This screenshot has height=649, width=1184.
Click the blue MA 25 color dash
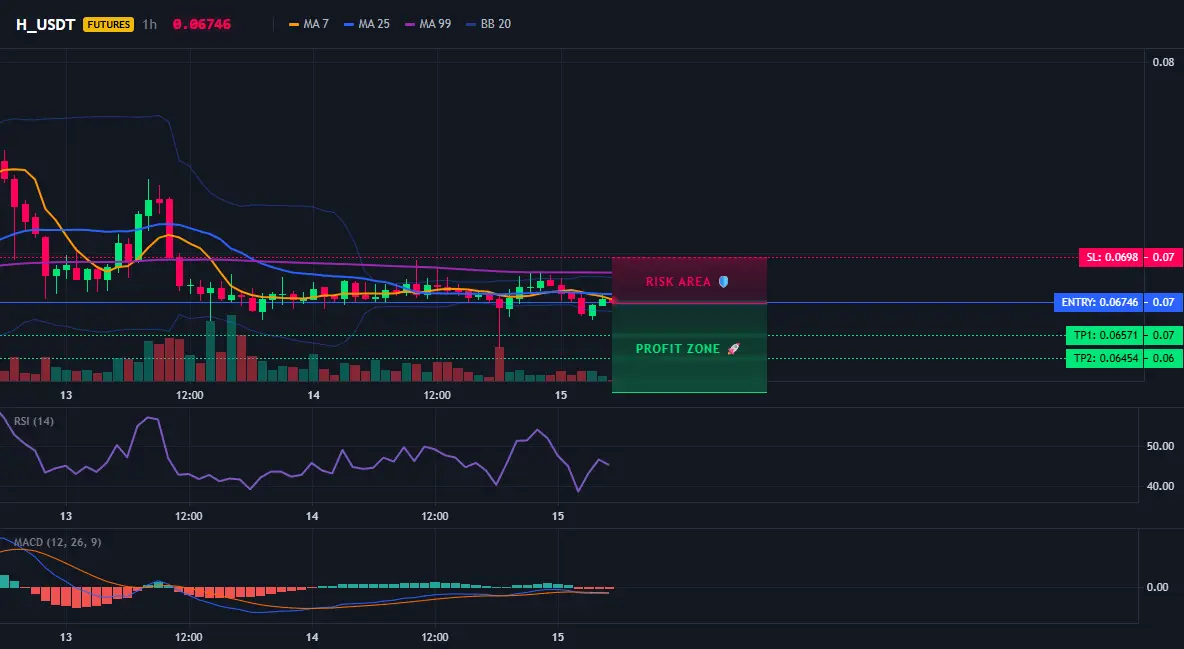click(349, 24)
